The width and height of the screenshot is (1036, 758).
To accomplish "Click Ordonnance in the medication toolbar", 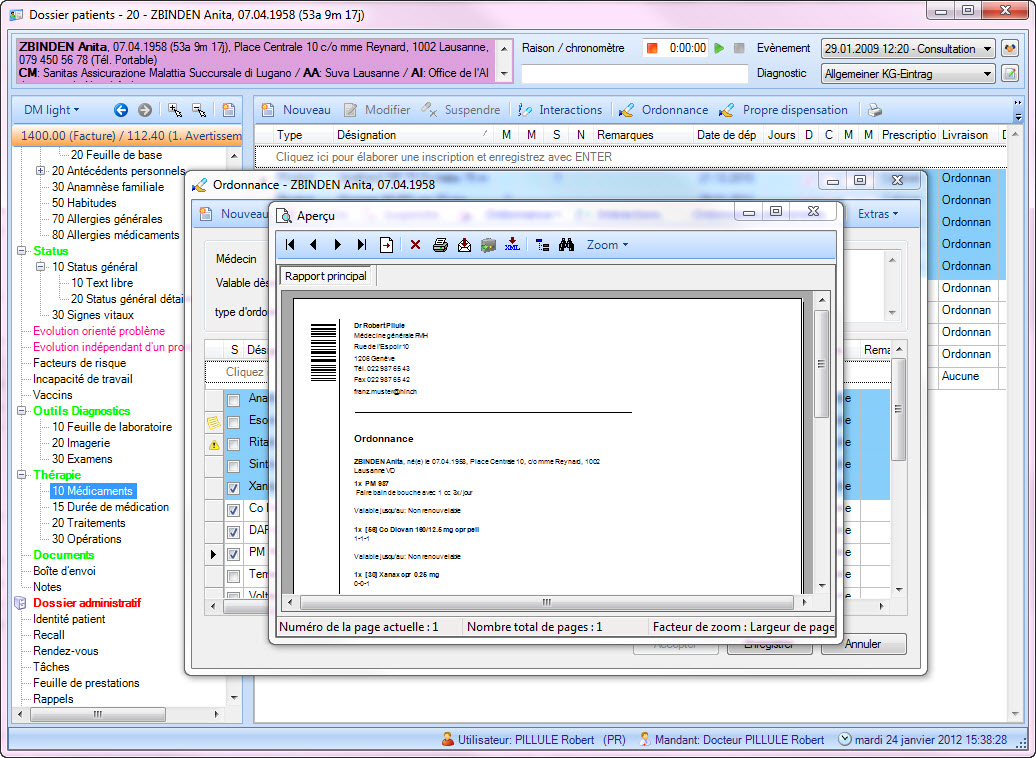I will tap(664, 110).
